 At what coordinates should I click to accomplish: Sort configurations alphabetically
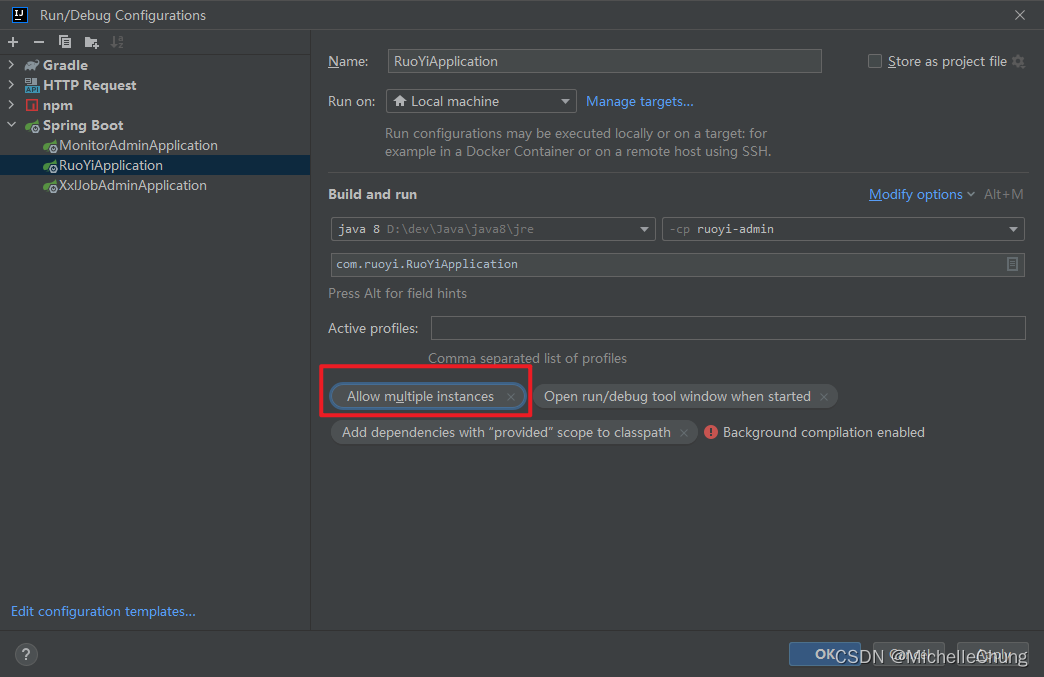point(117,42)
